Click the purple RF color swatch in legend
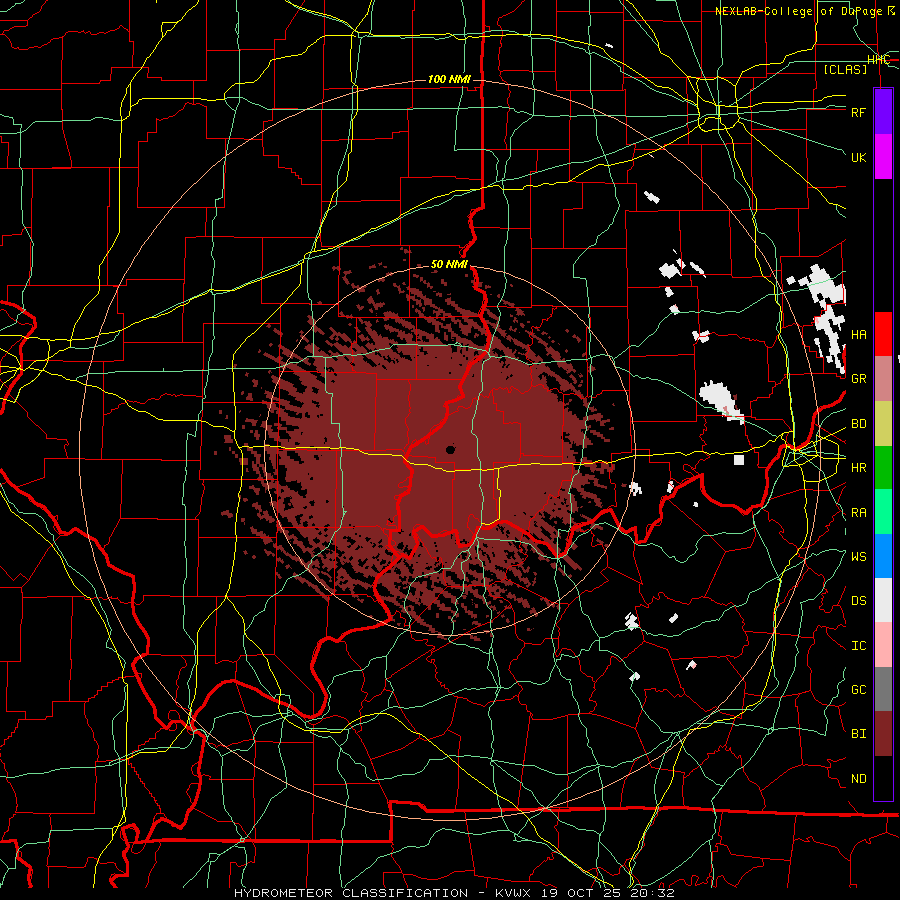 pyautogui.click(x=883, y=112)
